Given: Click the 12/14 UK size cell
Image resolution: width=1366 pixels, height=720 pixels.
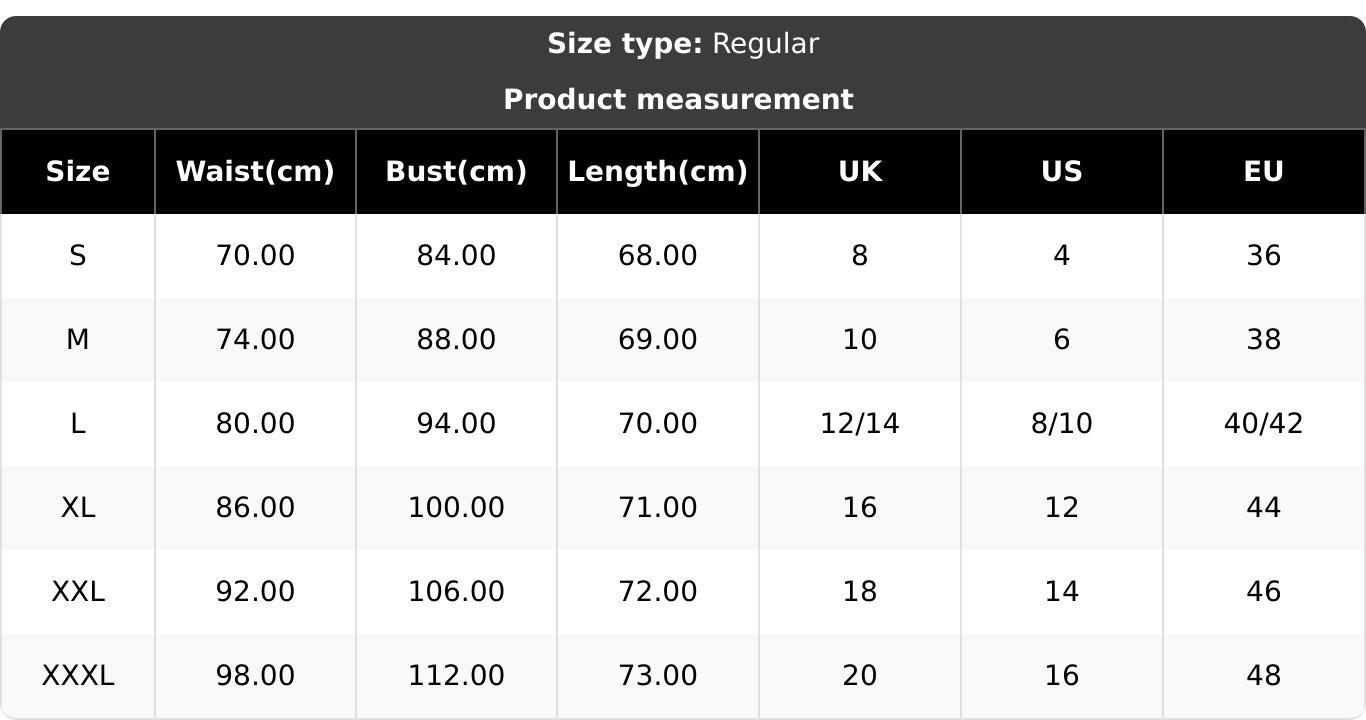Looking at the screenshot, I should tap(860, 424).
